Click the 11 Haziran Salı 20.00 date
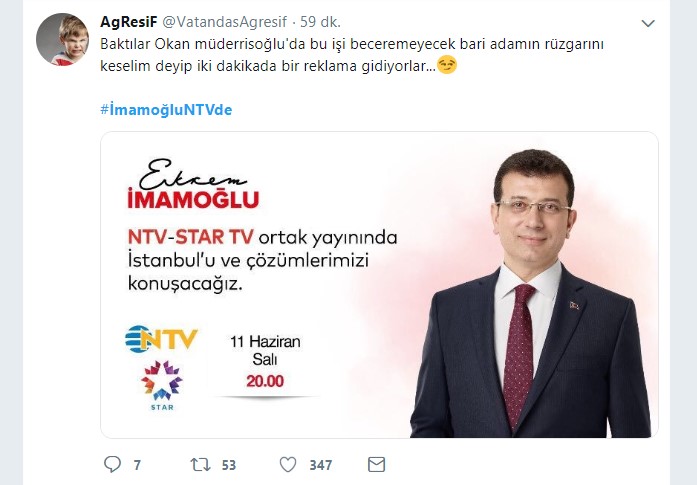Viewport: 697px width, 485px height. (x=265, y=361)
